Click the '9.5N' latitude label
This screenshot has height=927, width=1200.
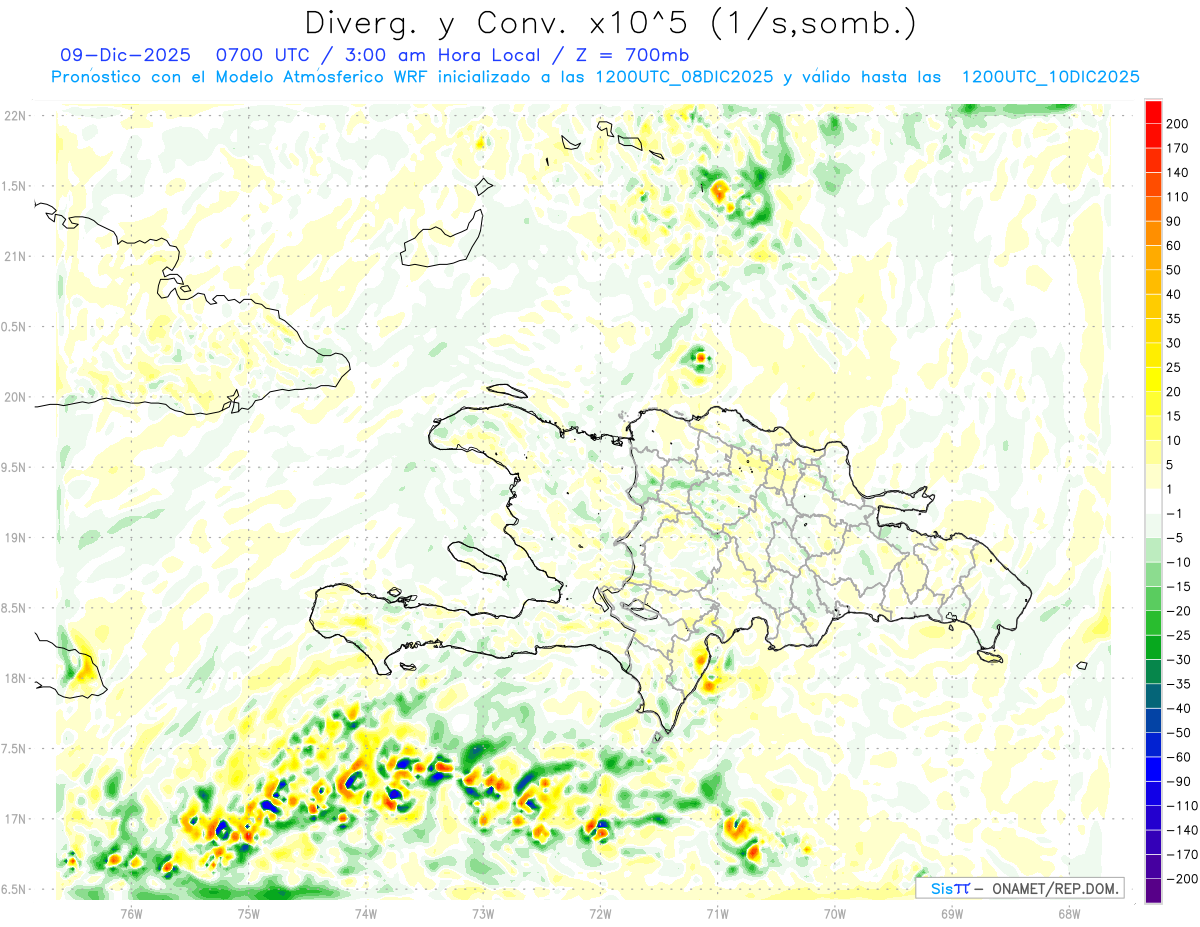coord(15,467)
